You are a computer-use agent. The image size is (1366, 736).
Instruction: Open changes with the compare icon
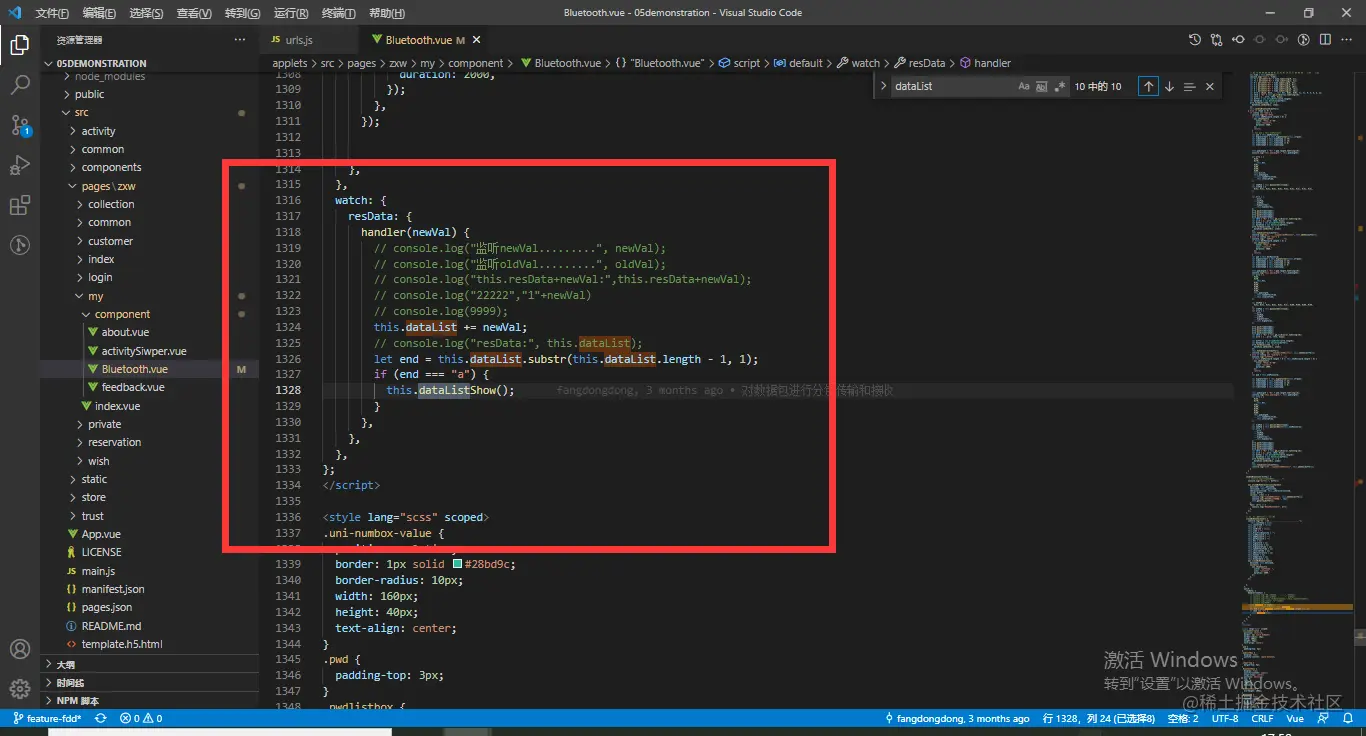[x=1216, y=40]
